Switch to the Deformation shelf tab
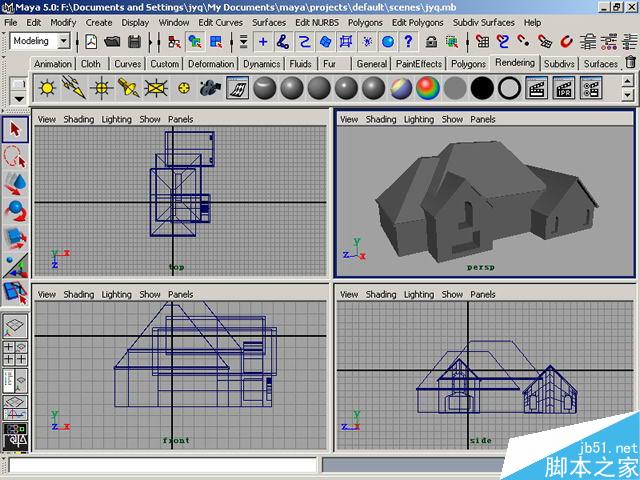 click(x=211, y=64)
